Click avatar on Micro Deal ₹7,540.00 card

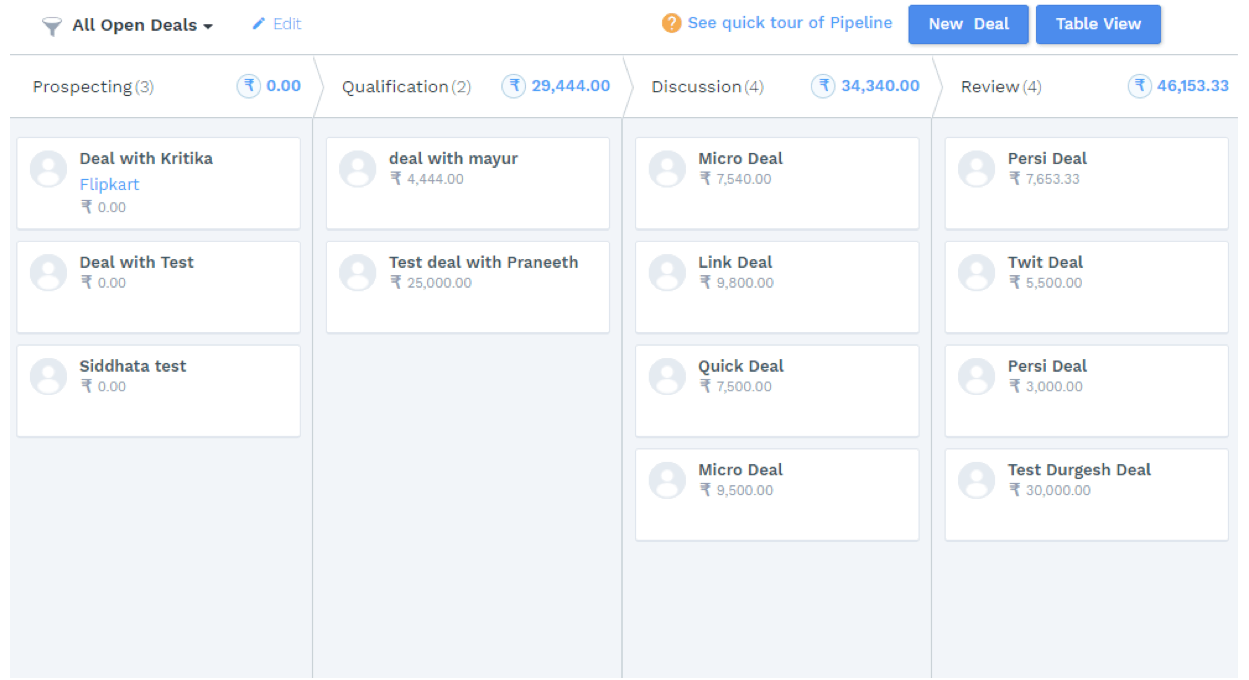pos(667,169)
